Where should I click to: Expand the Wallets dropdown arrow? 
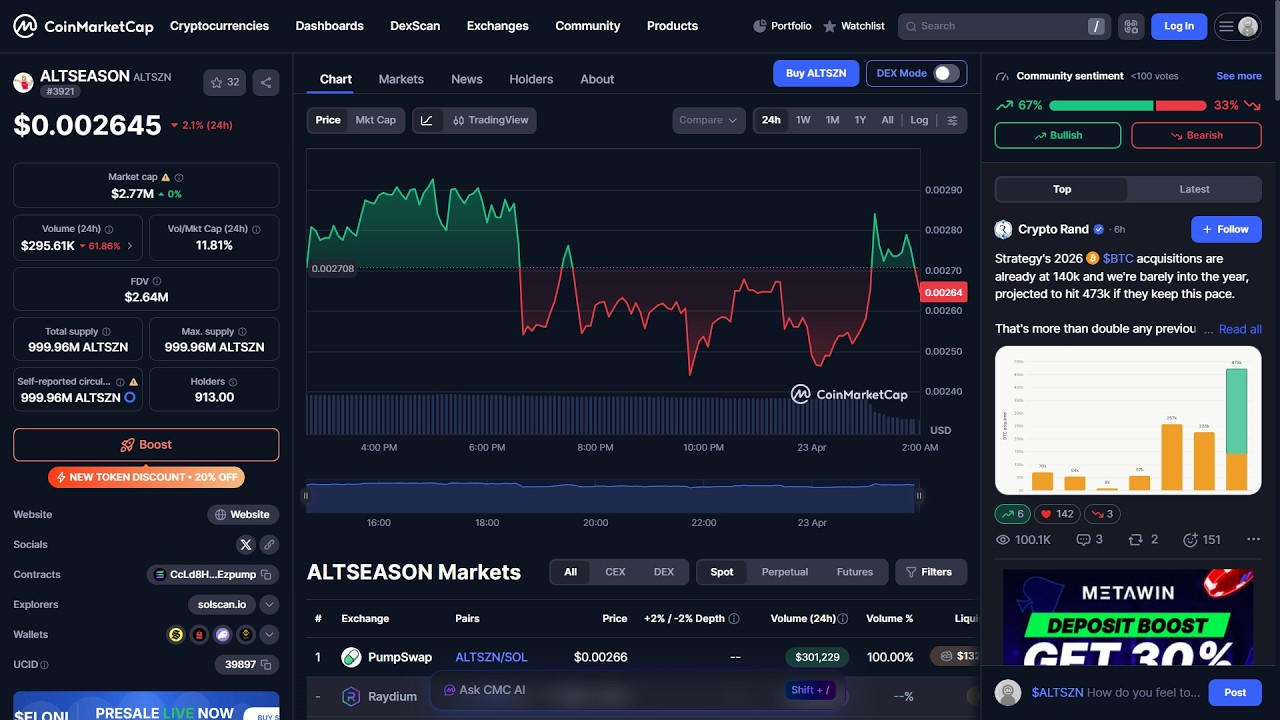pyautogui.click(x=269, y=634)
